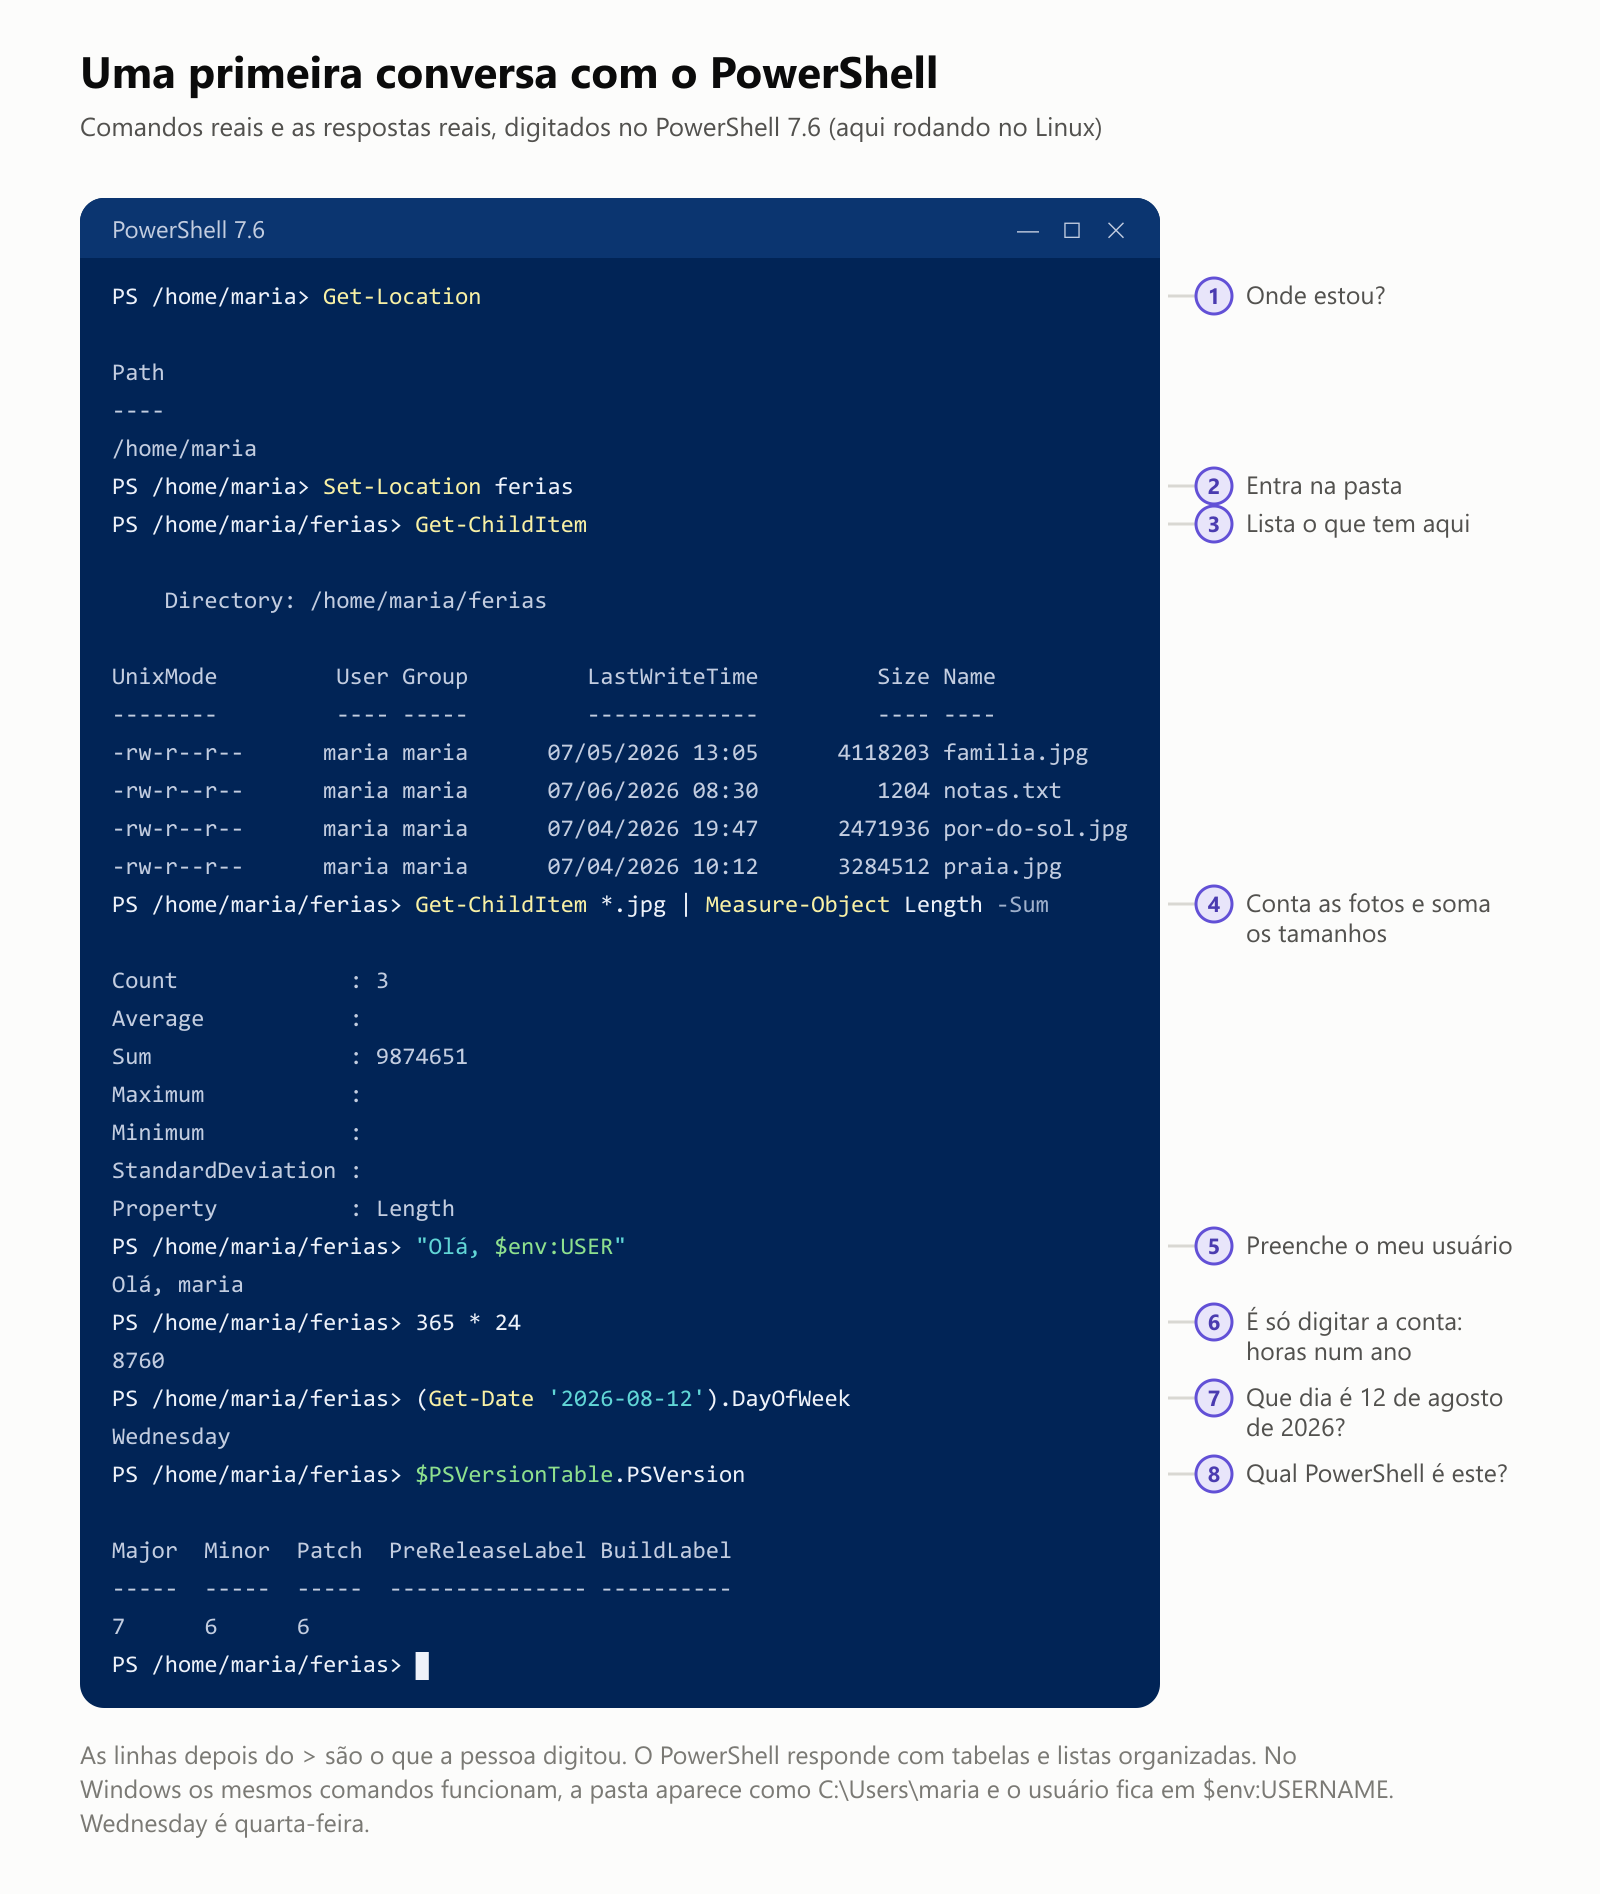Click the -Sum parameter
The width and height of the screenshot is (1600, 1894).
pyautogui.click(x=1023, y=905)
